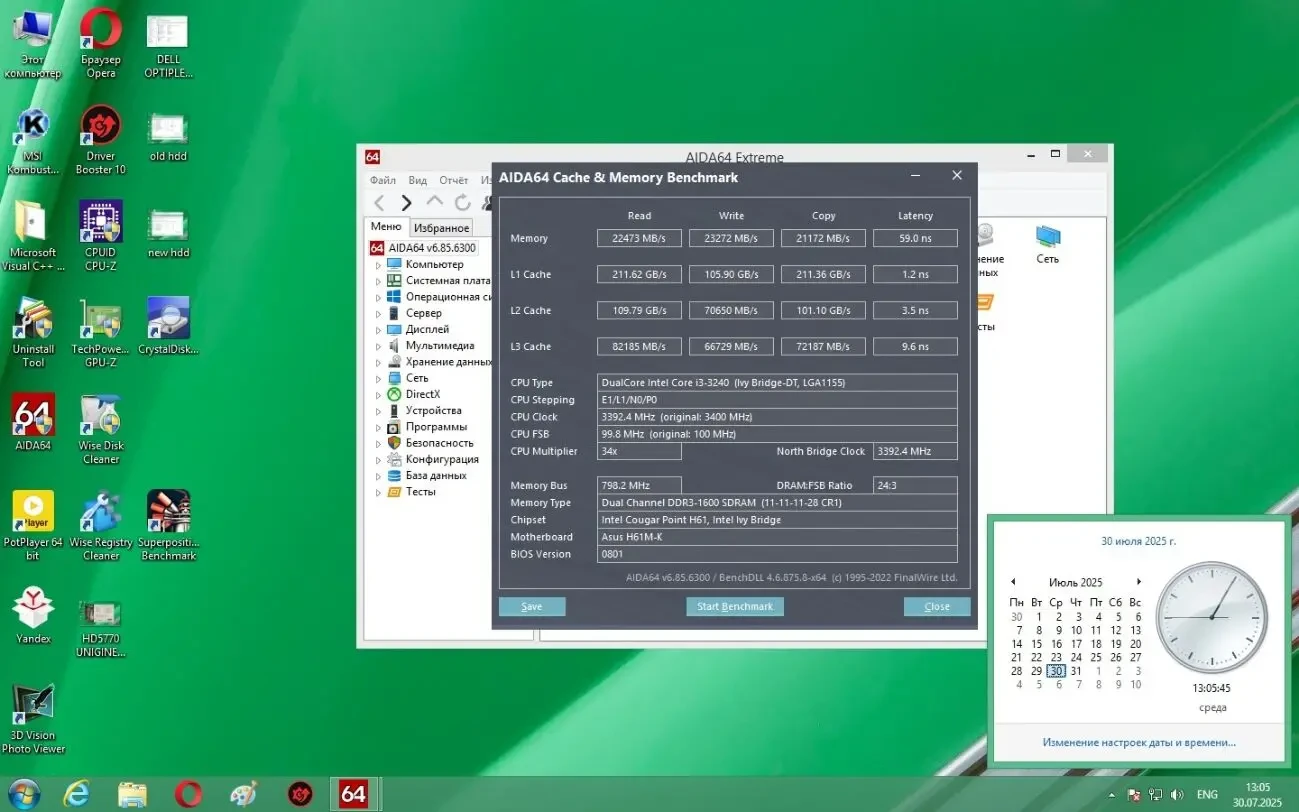Expand the Компьютер tree node
This screenshot has width=1299, height=812.
tap(378, 263)
